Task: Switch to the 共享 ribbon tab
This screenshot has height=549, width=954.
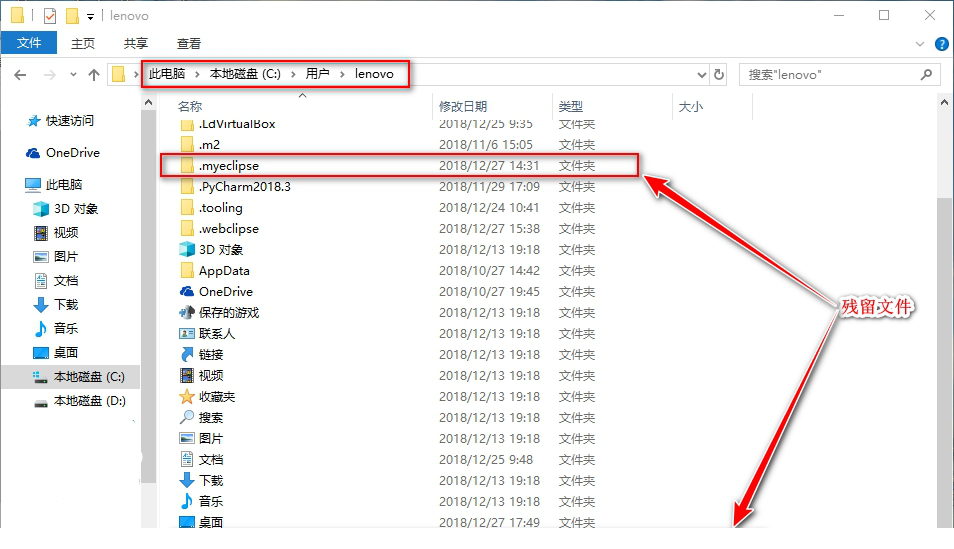Action: [136, 43]
